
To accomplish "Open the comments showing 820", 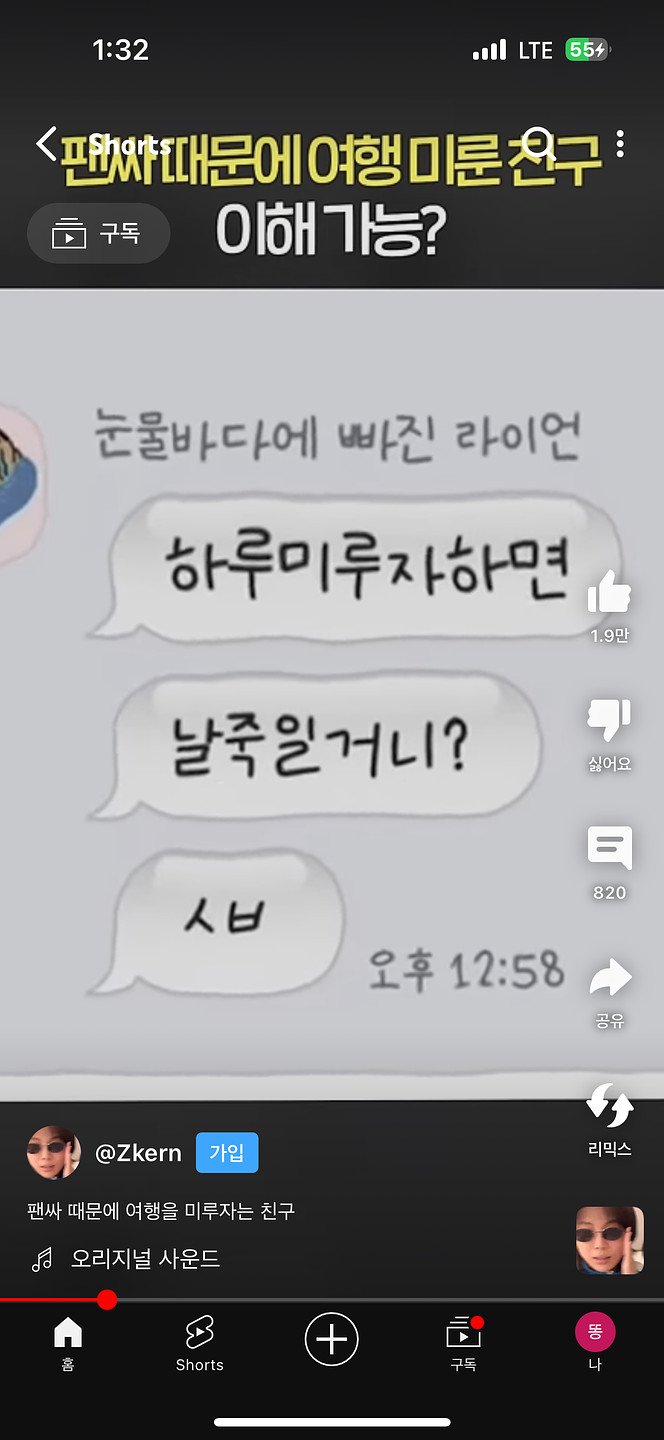I will click(609, 849).
